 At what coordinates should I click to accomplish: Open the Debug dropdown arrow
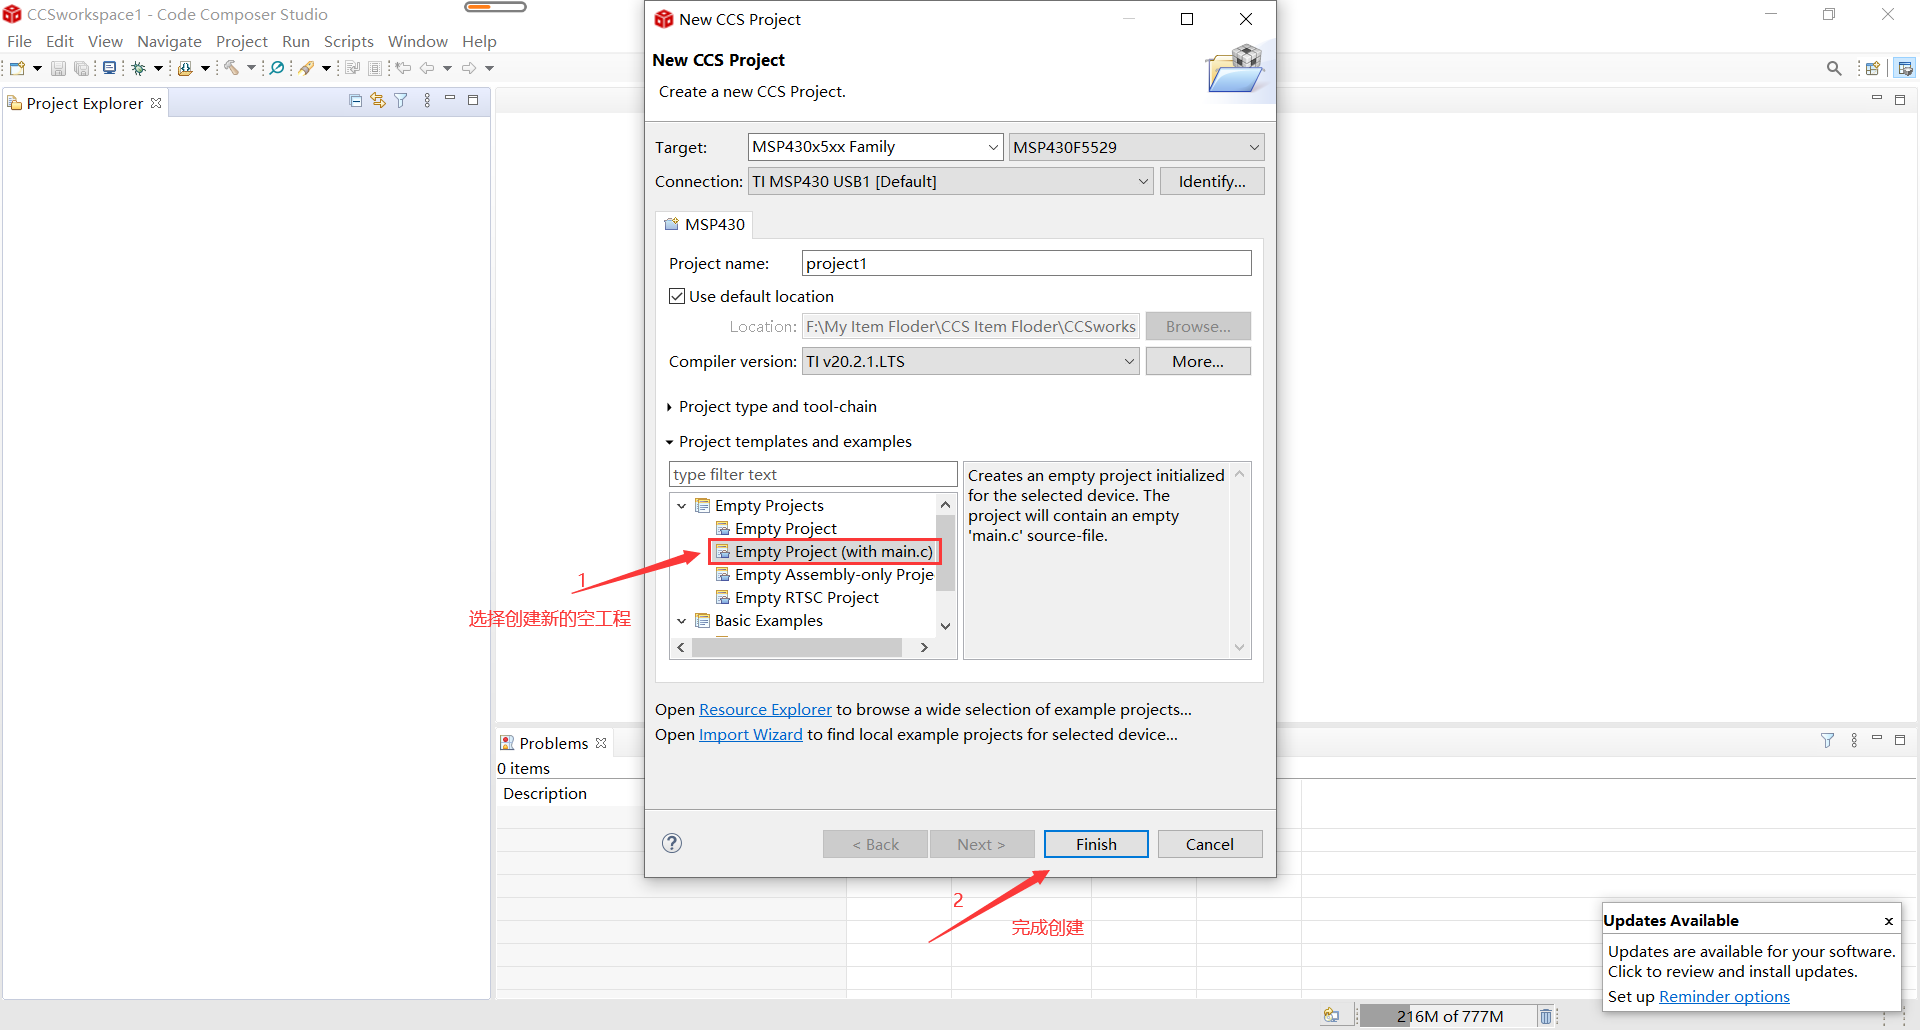click(x=158, y=68)
